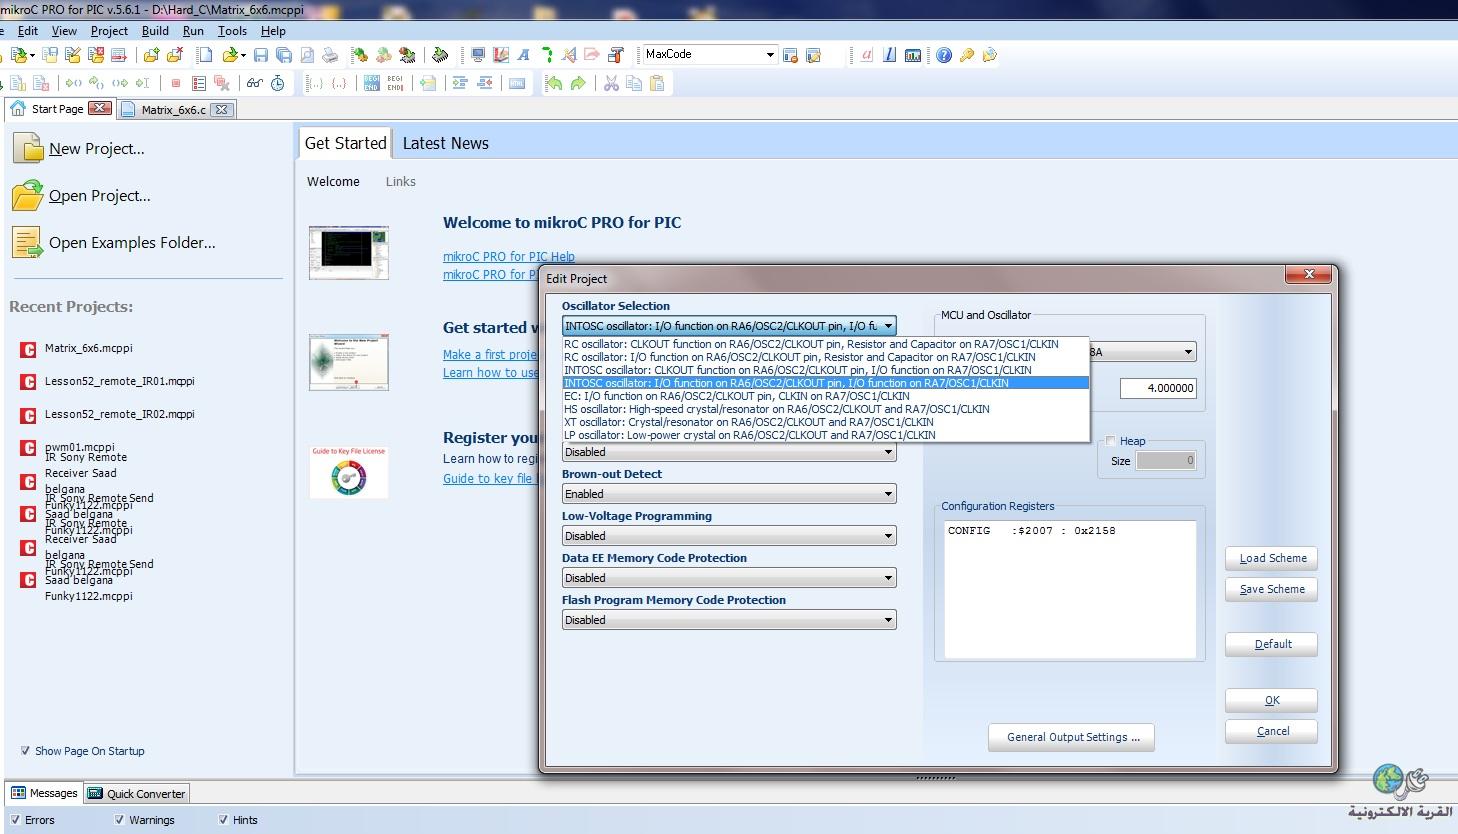This screenshot has width=1458, height=834.
Task: Click the Save Scheme button
Action: point(1272,589)
